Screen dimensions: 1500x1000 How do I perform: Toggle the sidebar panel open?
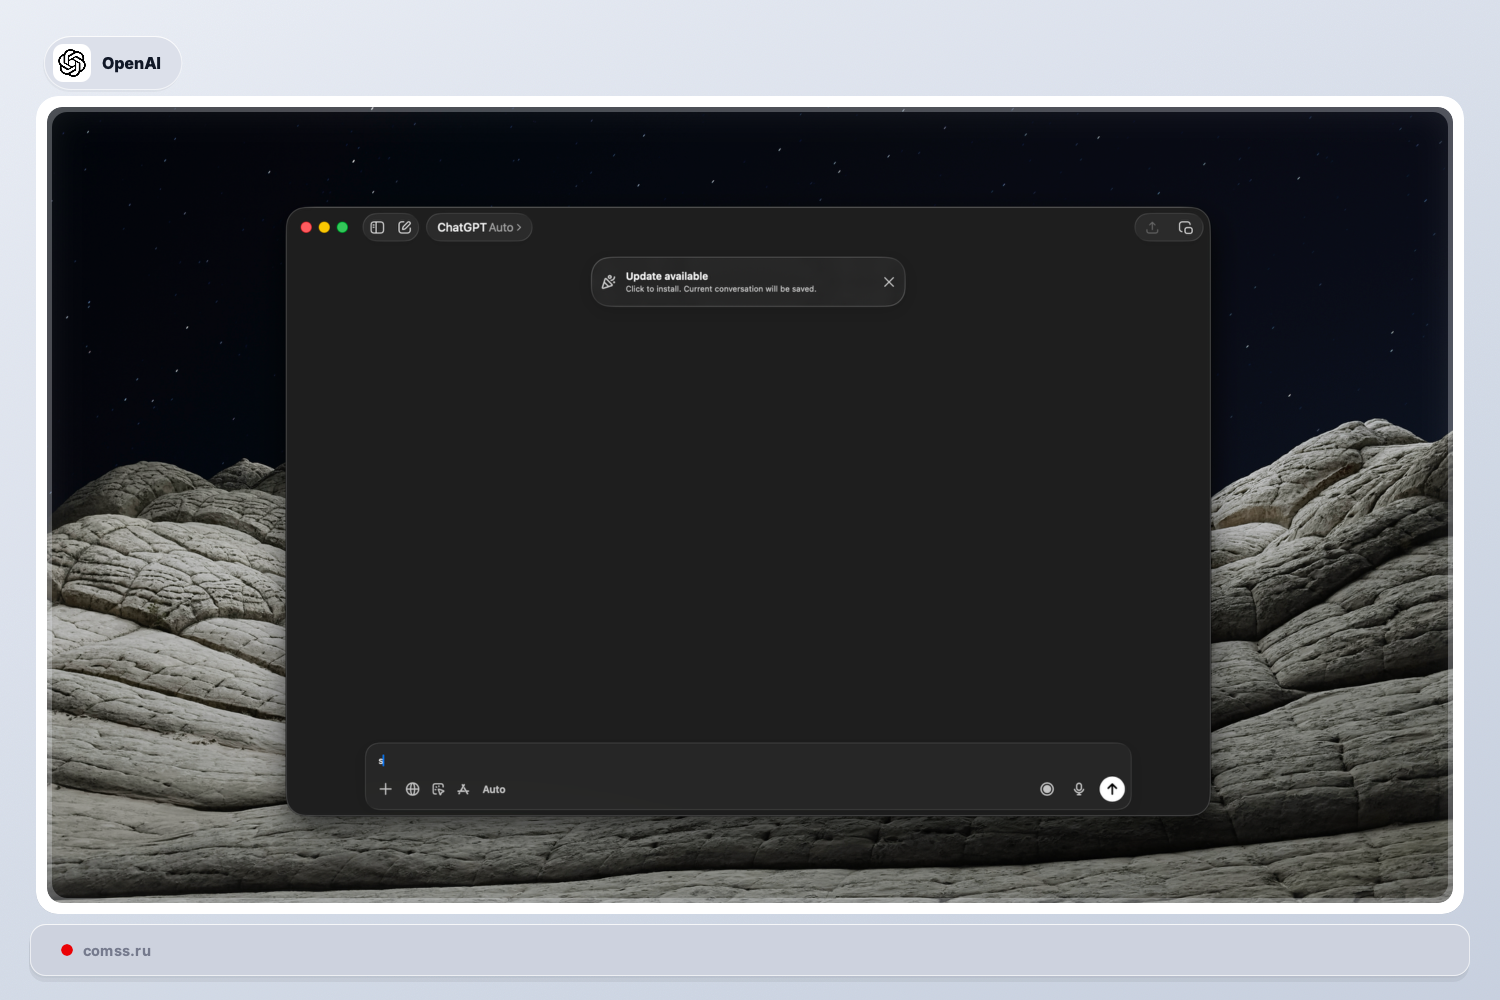pyautogui.click(x=377, y=227)
